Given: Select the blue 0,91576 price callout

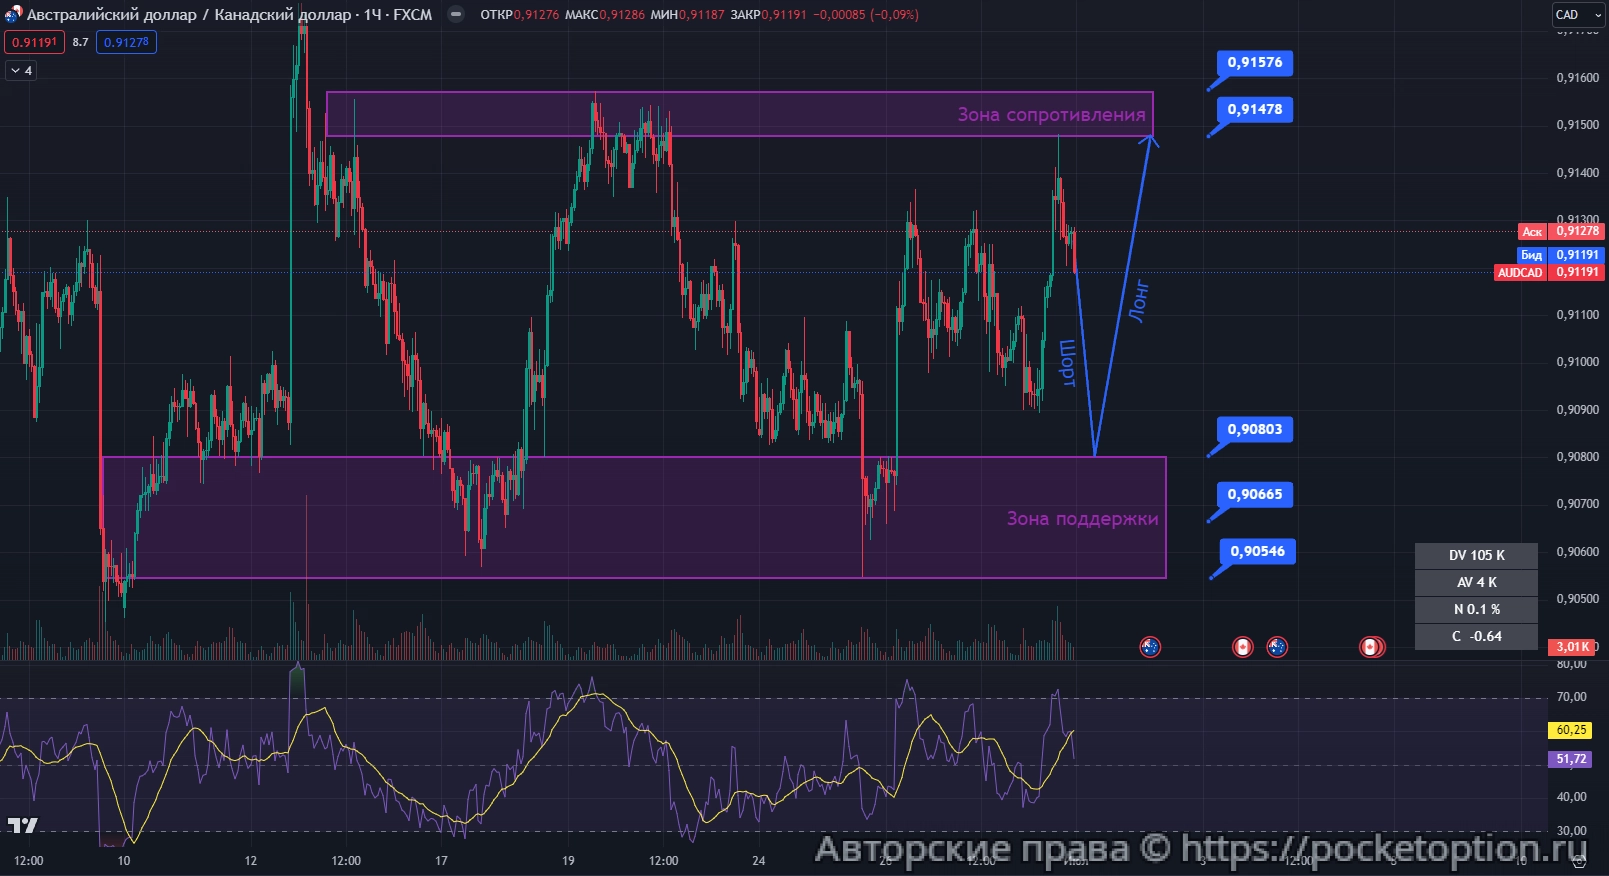Looking at the screenshot, I should coord(1255,63).
